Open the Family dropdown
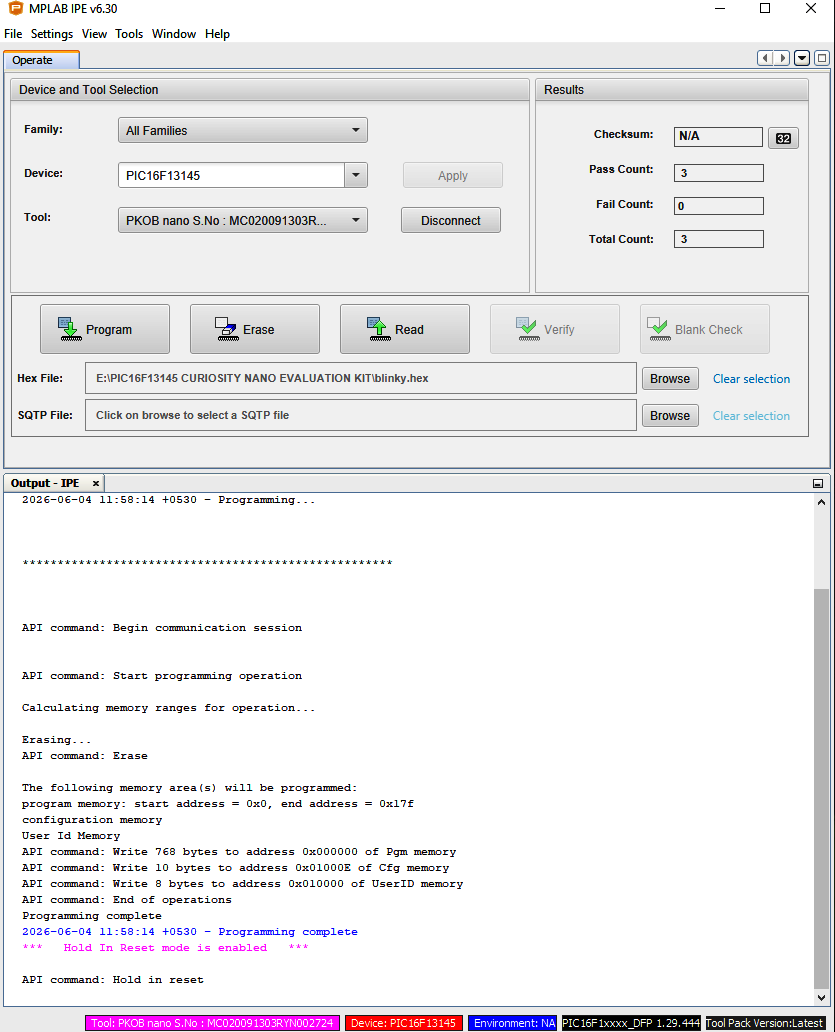835x1032 pixels. 243,130
